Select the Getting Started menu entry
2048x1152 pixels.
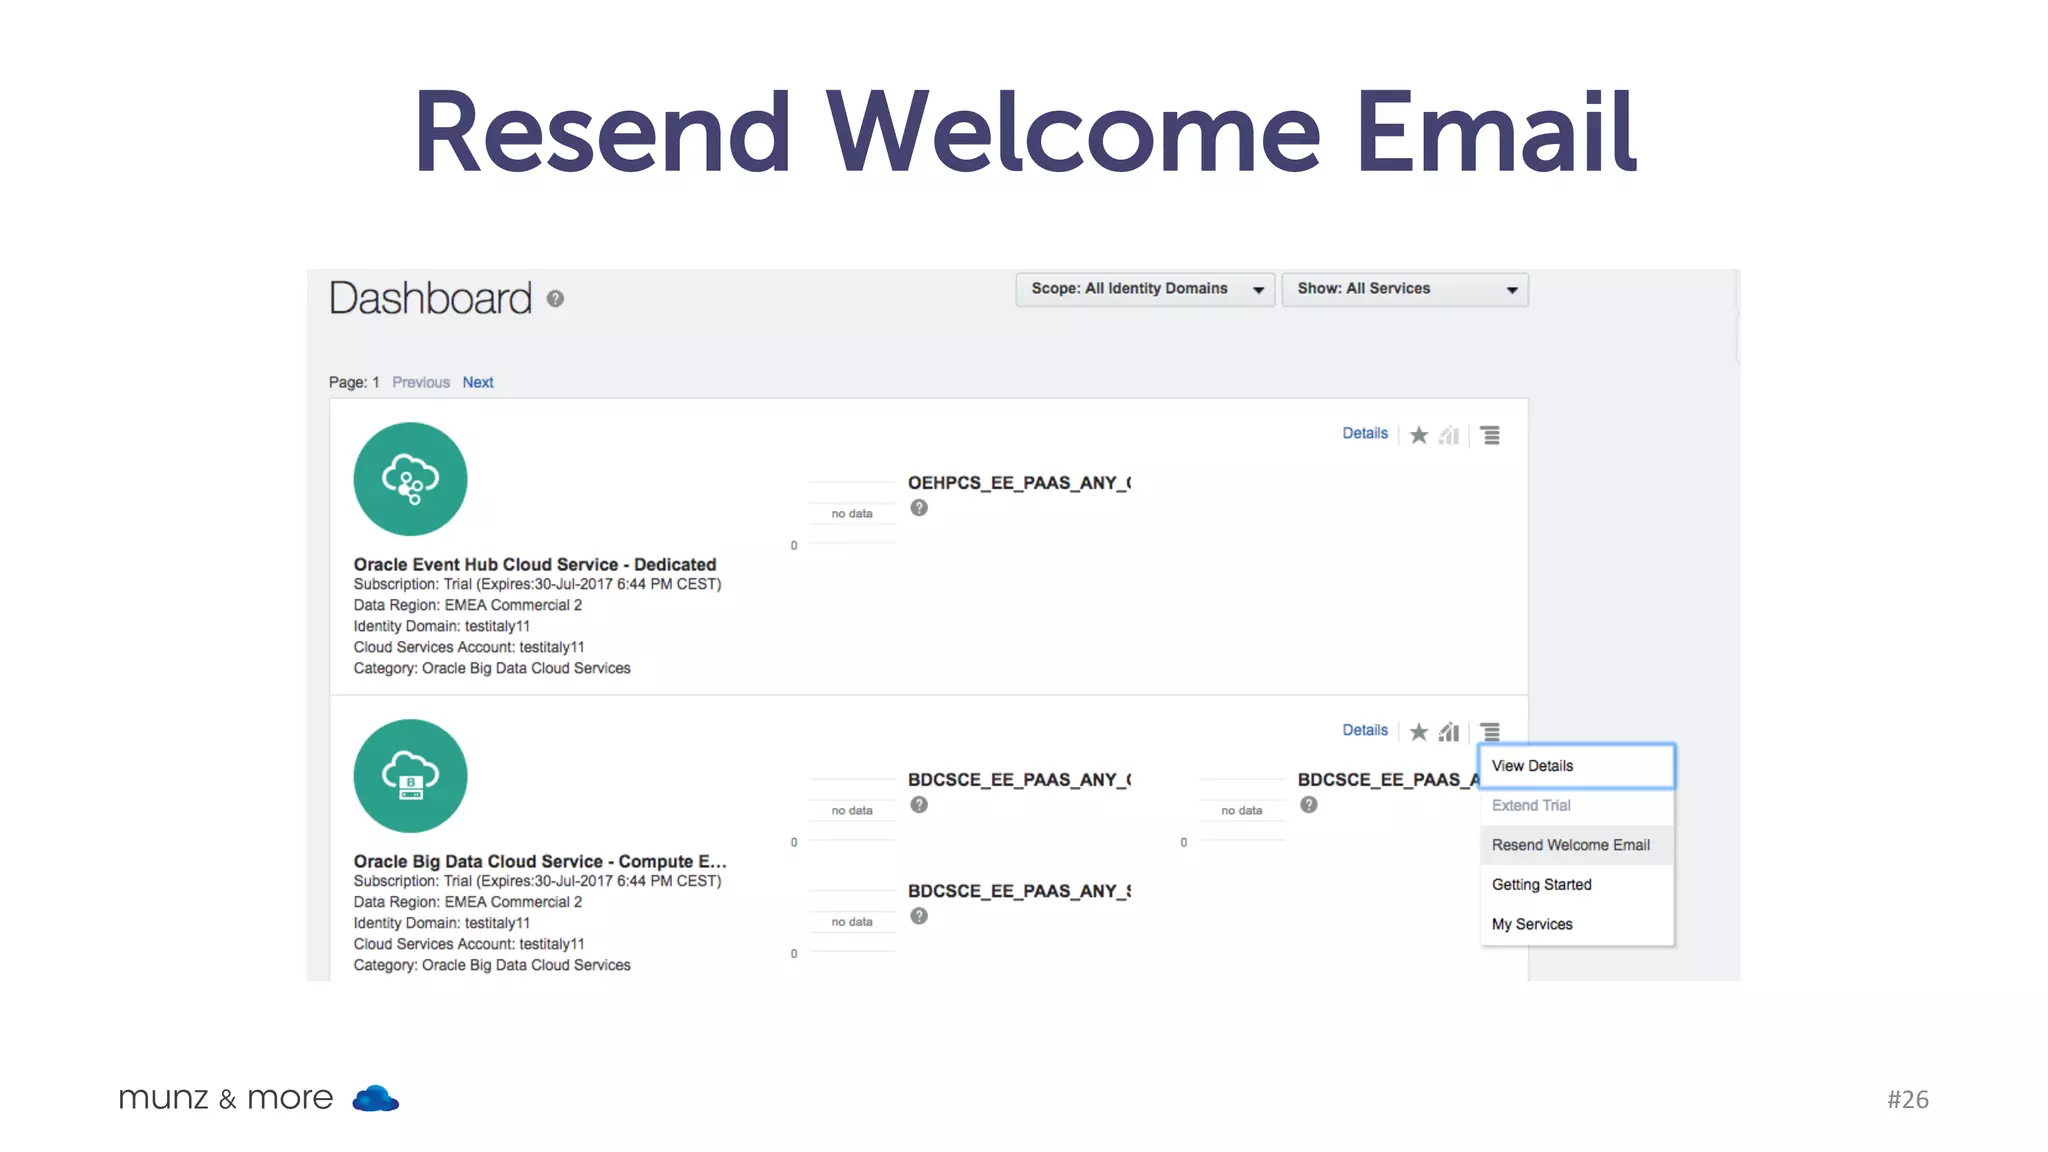1541,885
